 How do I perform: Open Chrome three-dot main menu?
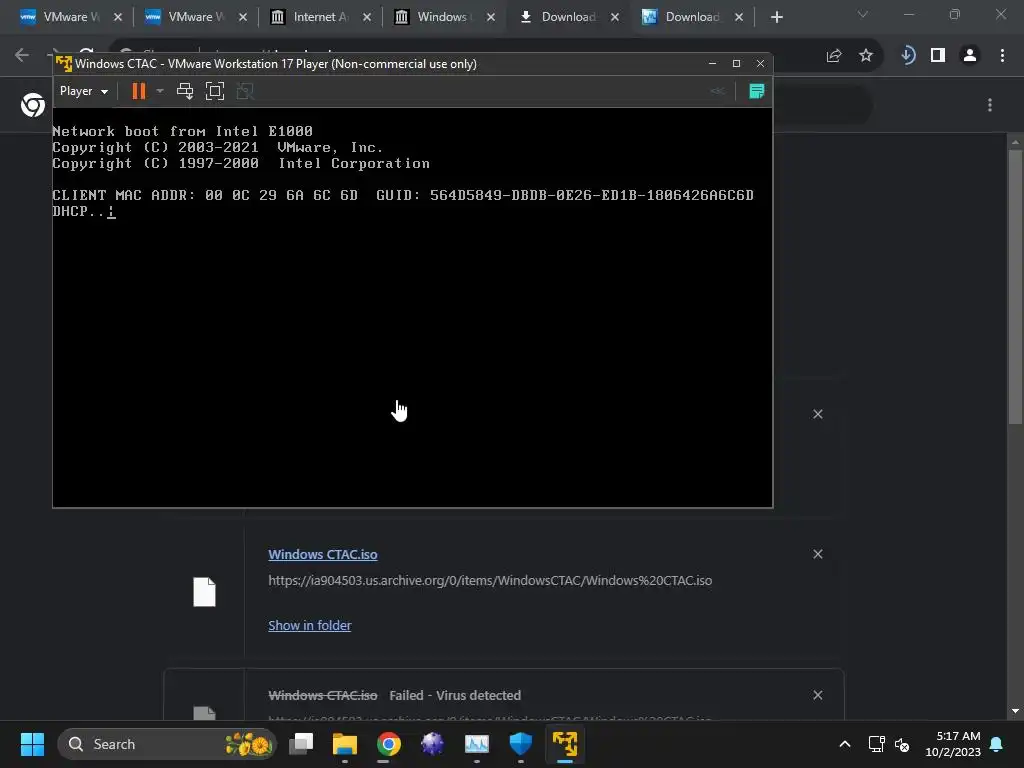coord(1002,56)
